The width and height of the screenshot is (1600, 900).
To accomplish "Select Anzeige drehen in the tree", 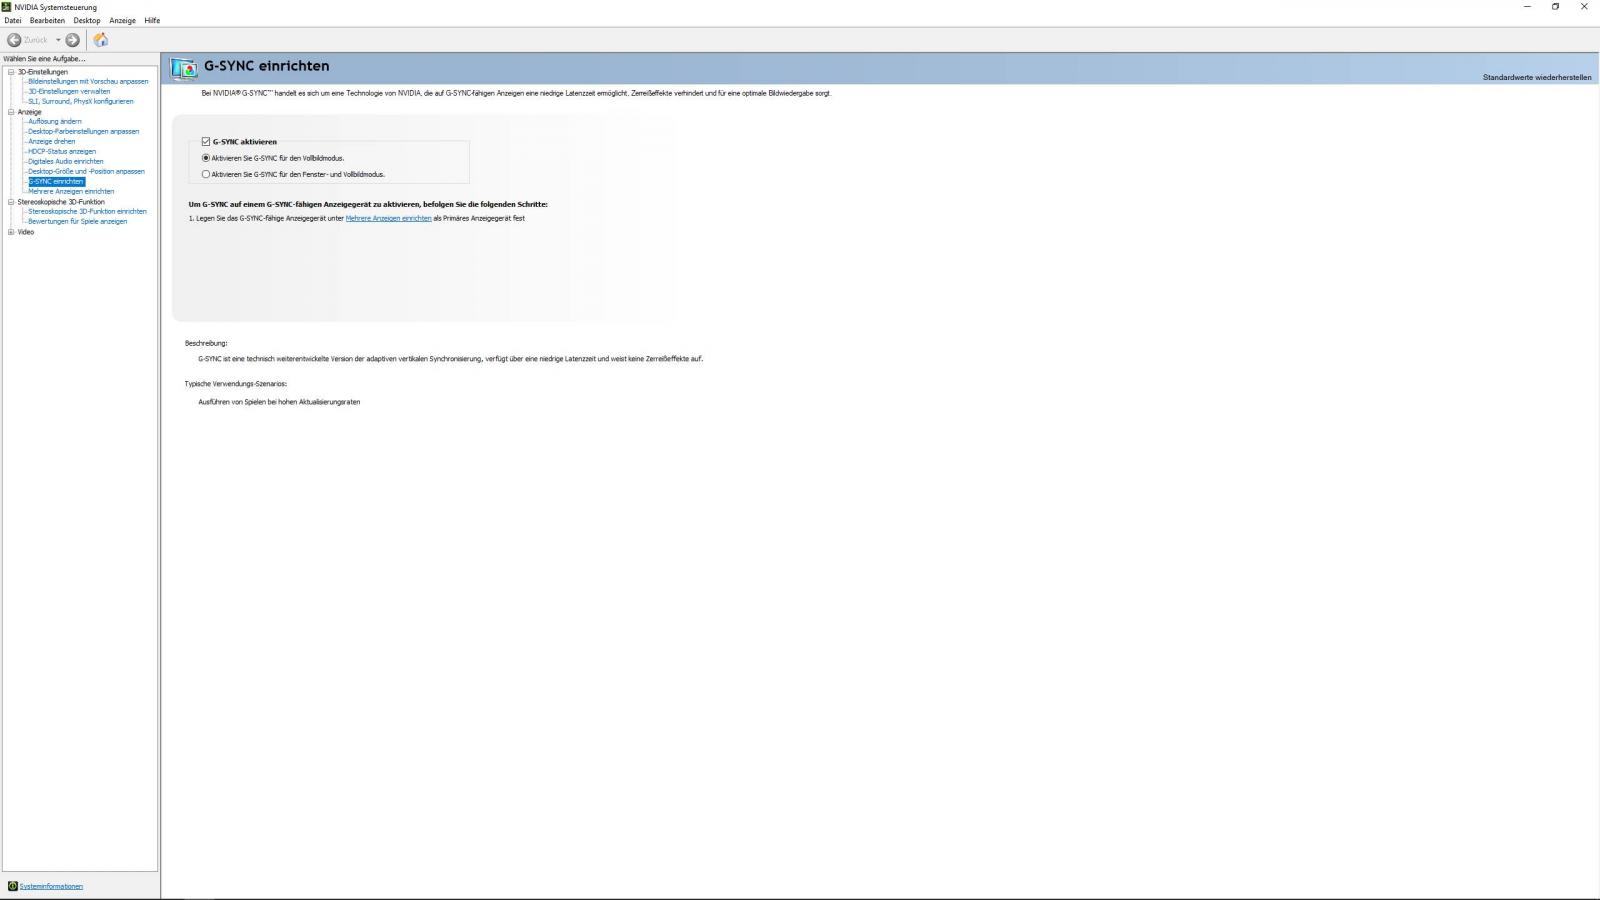I will [51, 142].
